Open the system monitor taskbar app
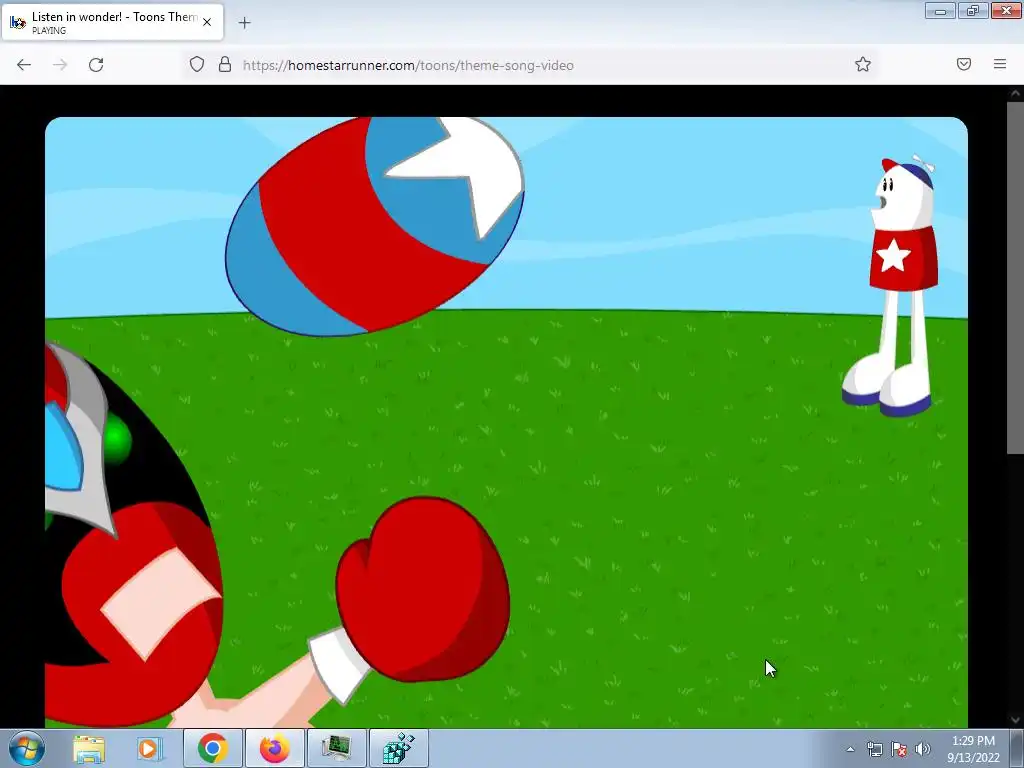 click(336, 748)
